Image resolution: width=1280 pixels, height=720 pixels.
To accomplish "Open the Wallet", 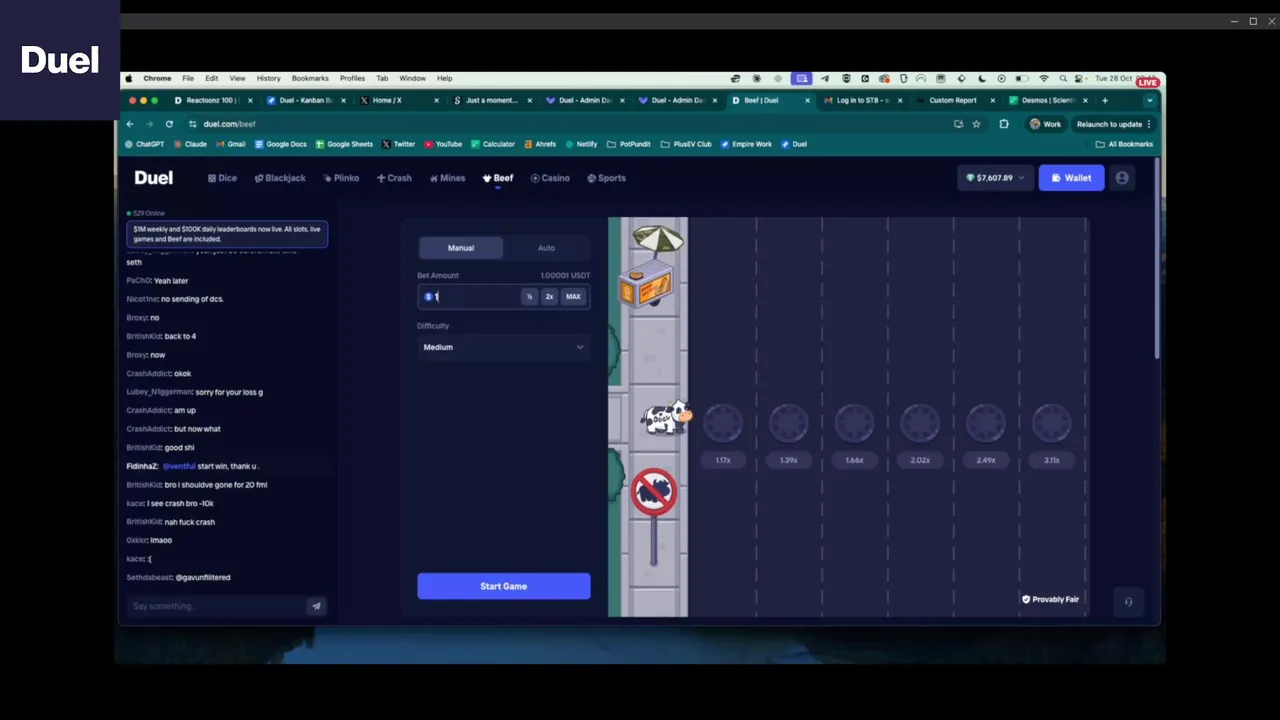I will 1071,178.
